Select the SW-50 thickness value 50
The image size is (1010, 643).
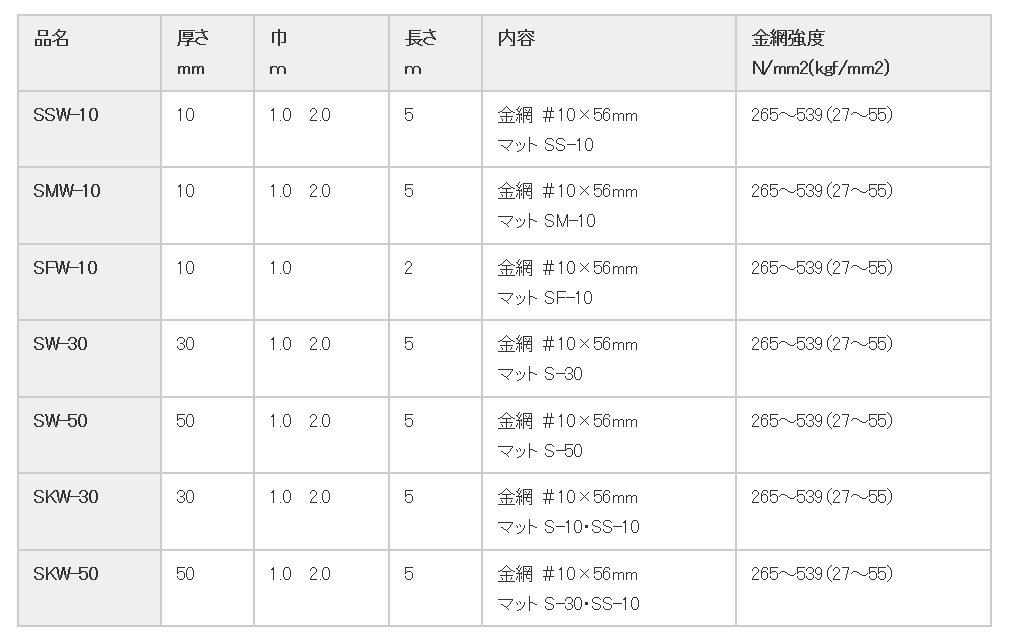point(186,421)
